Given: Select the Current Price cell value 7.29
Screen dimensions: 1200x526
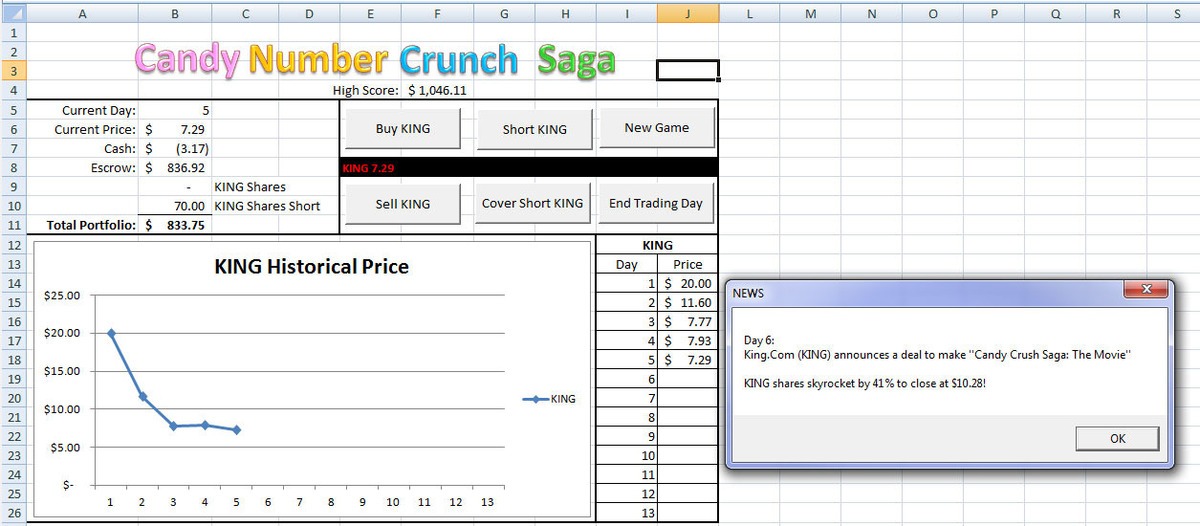Looking at the screenshot, I should (x=176, y=130).
